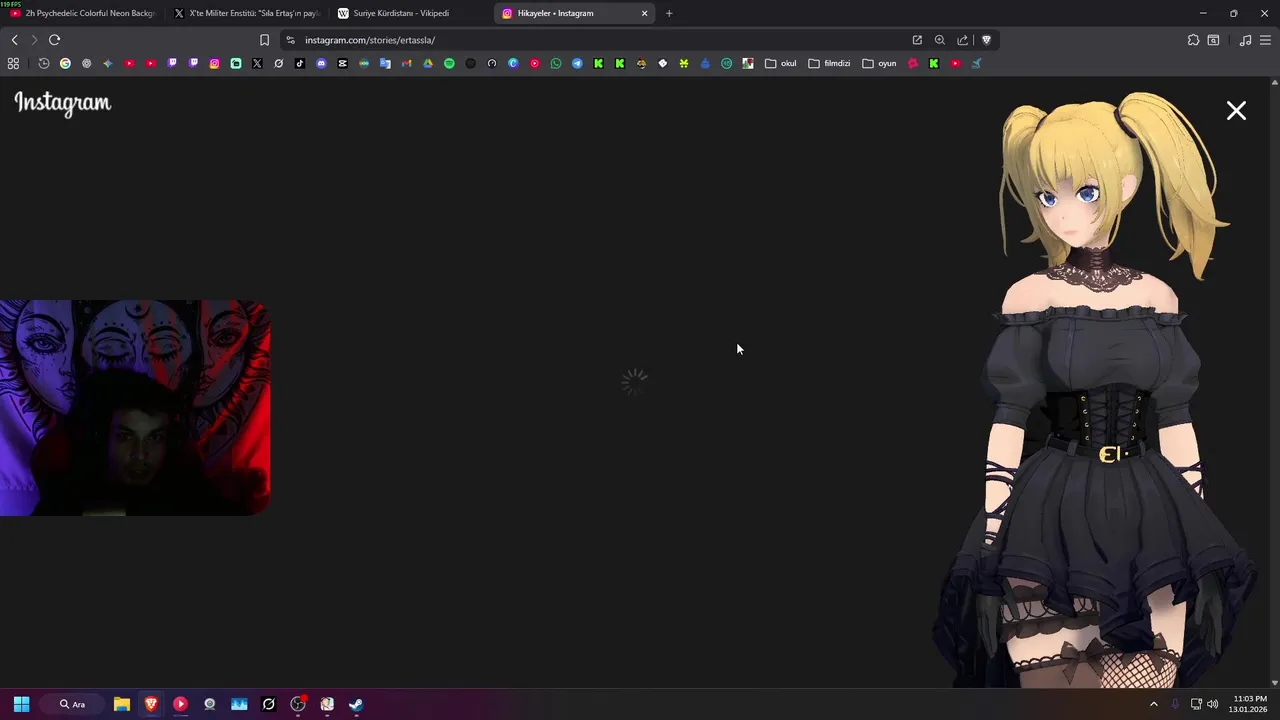The image size is (1280, 720).
Task: Open the history clock bookmark icon
Action: click(44, 63)
